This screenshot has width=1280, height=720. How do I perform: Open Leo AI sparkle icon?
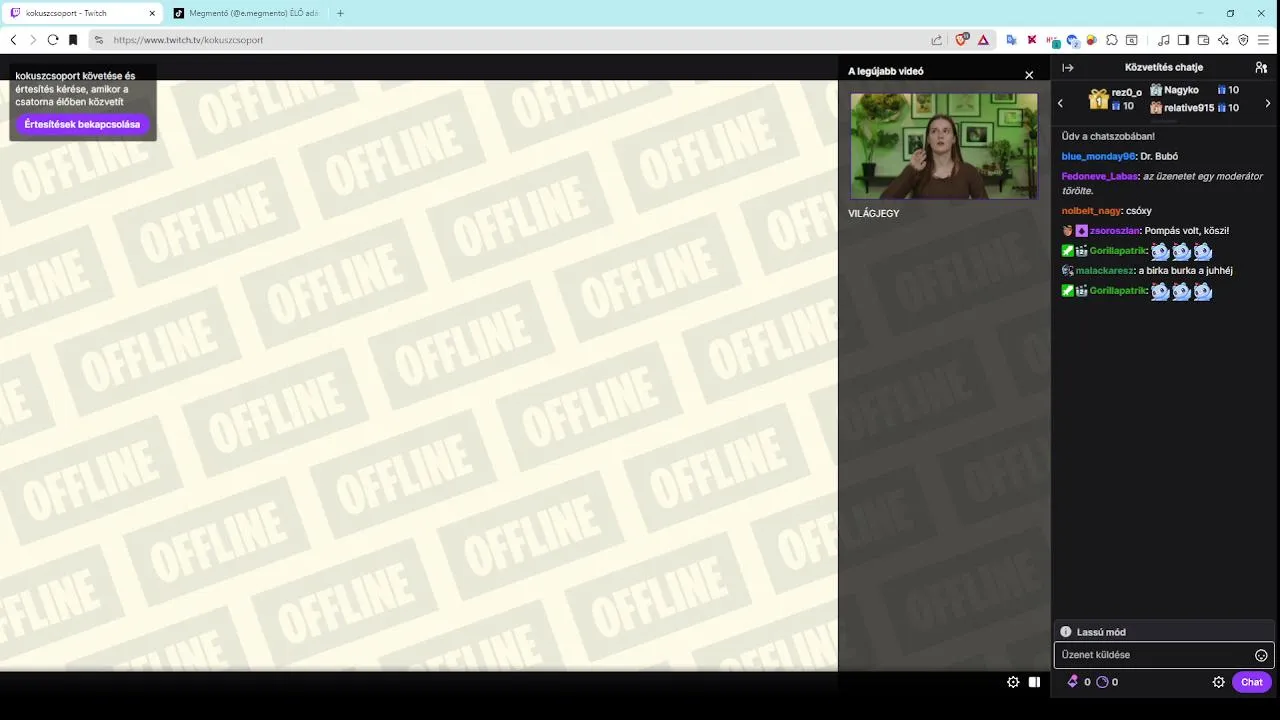coord(1223,40)
